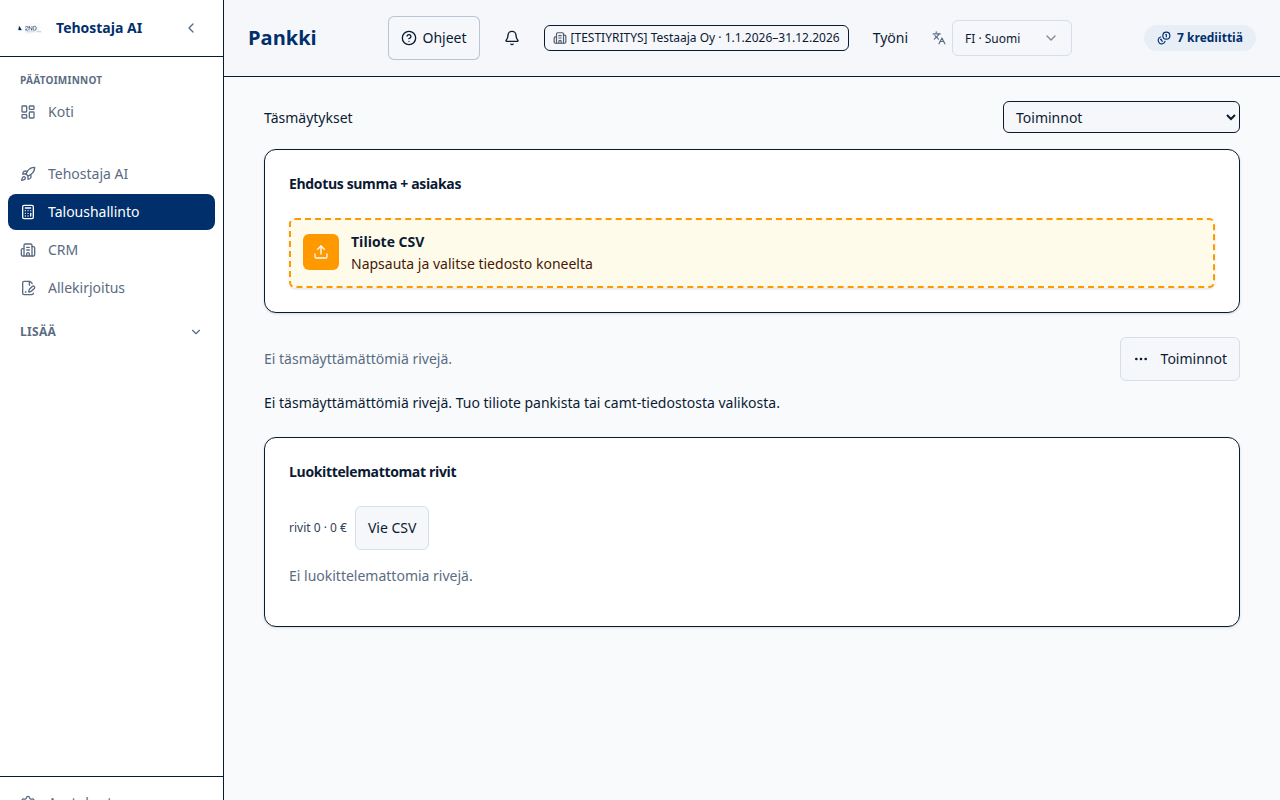Open notifications bell
Image resolution: width=1280 pixels, height=800 pixels.
click(512, 38)
